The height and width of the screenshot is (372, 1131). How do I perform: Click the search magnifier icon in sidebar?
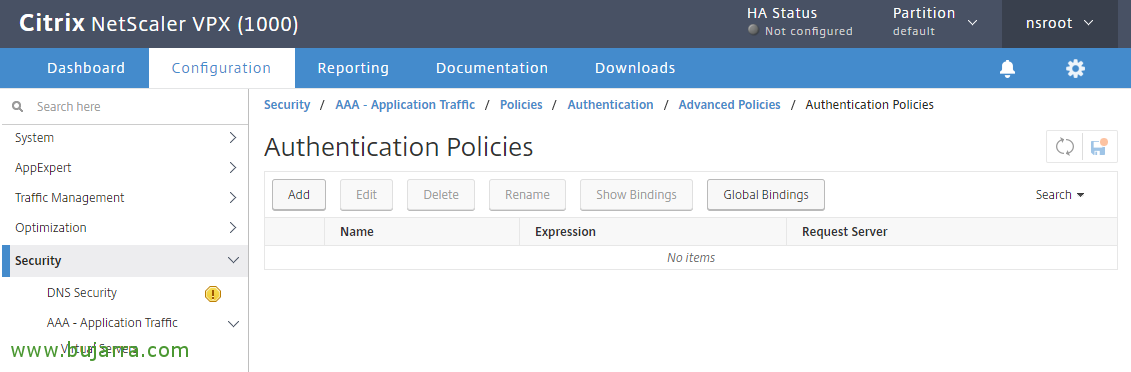pyautogui.click(x=18, y=107)
